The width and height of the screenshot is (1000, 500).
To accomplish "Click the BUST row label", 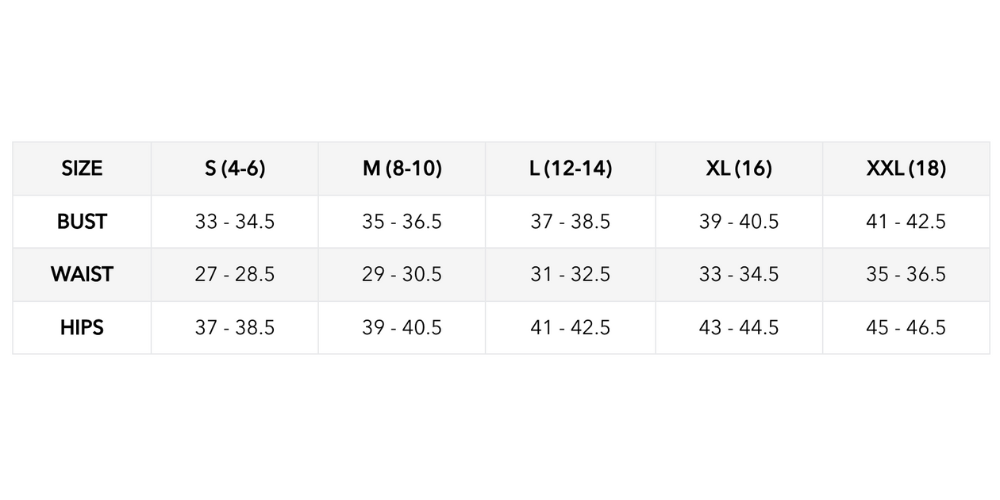I will click(x=82, y=222).
